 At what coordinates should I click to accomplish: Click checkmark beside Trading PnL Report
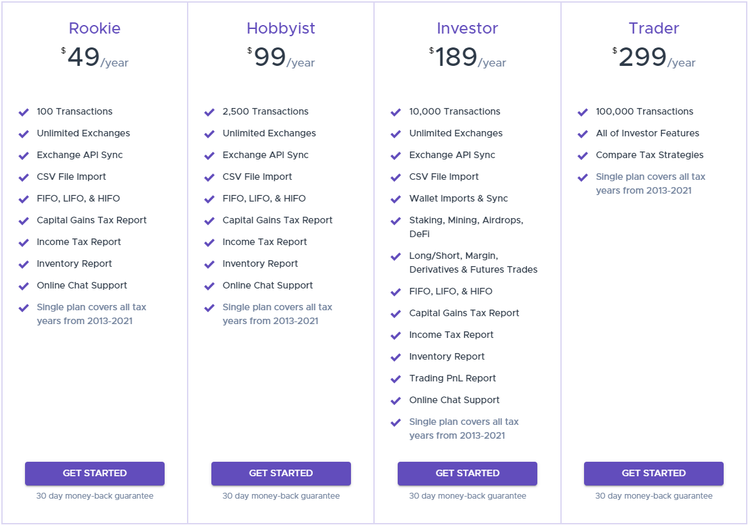click(x=396, y=379)
